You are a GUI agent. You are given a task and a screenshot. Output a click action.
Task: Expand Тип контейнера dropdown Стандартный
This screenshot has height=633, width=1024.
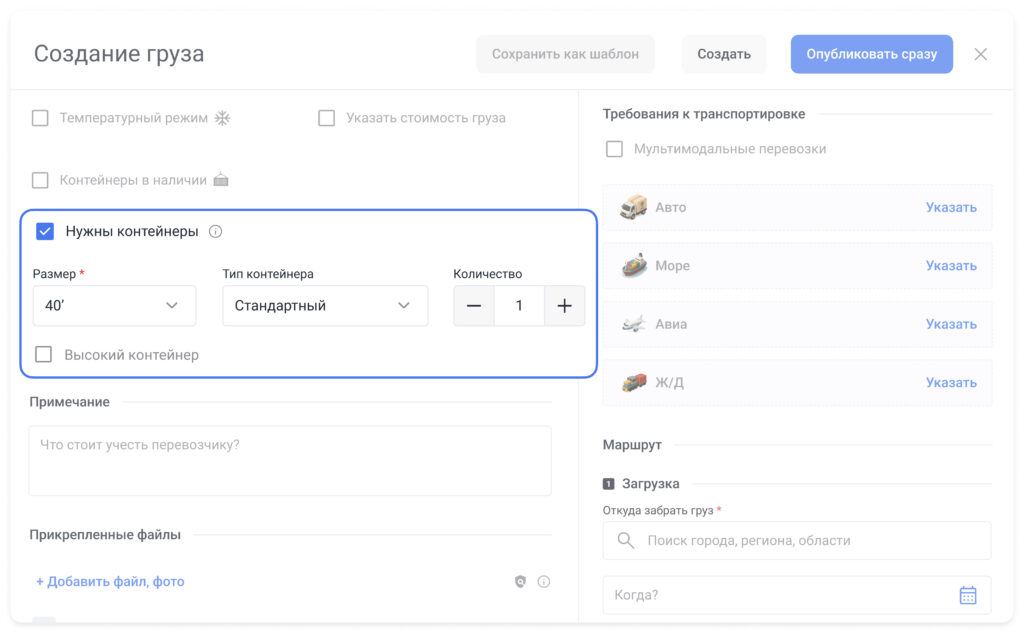point(325,306)
